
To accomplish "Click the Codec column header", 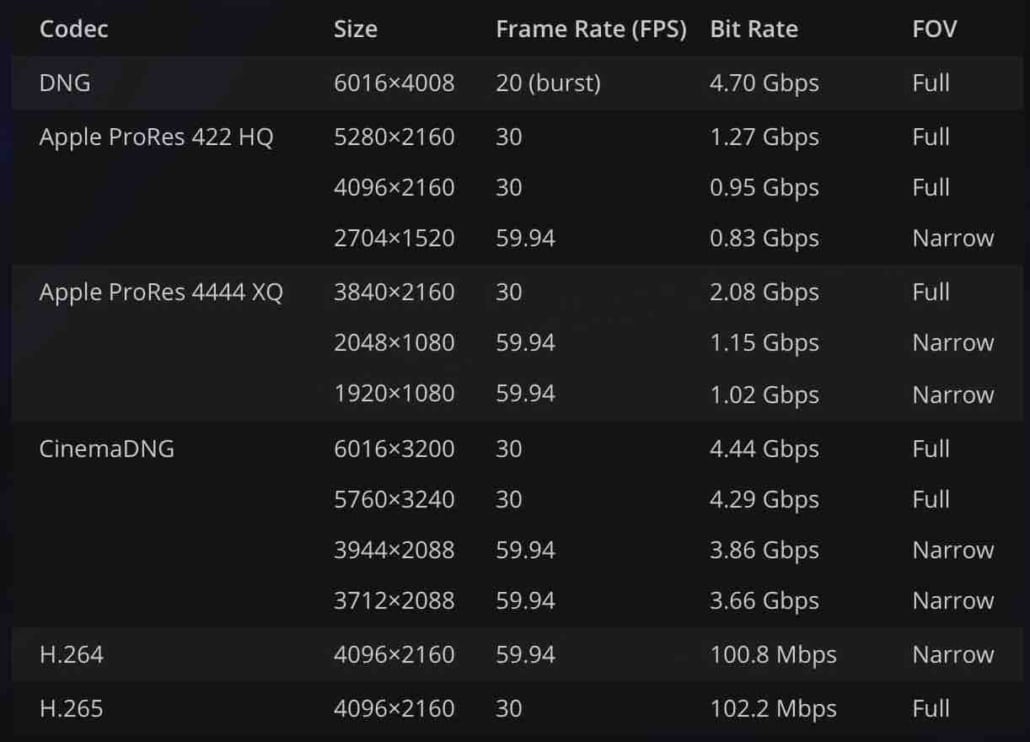I will click(x=74, y=29).
